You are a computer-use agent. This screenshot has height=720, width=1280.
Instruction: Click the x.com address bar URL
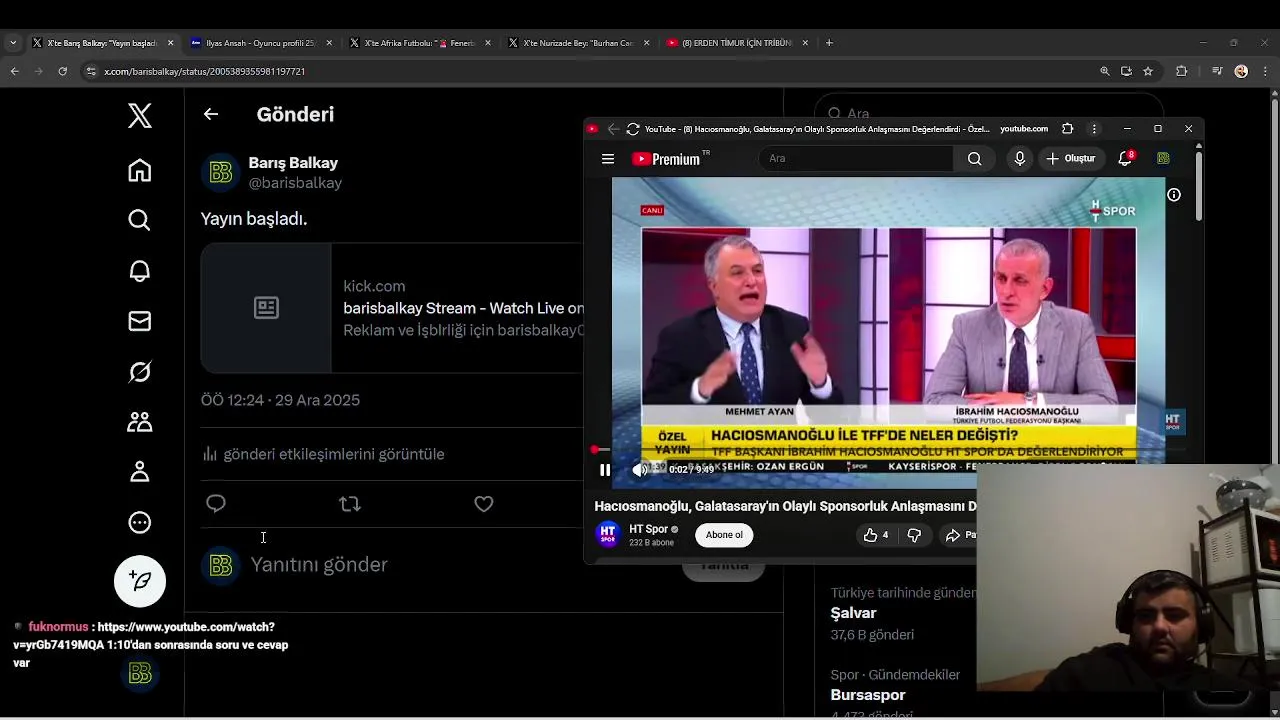(x=205, y=71)
